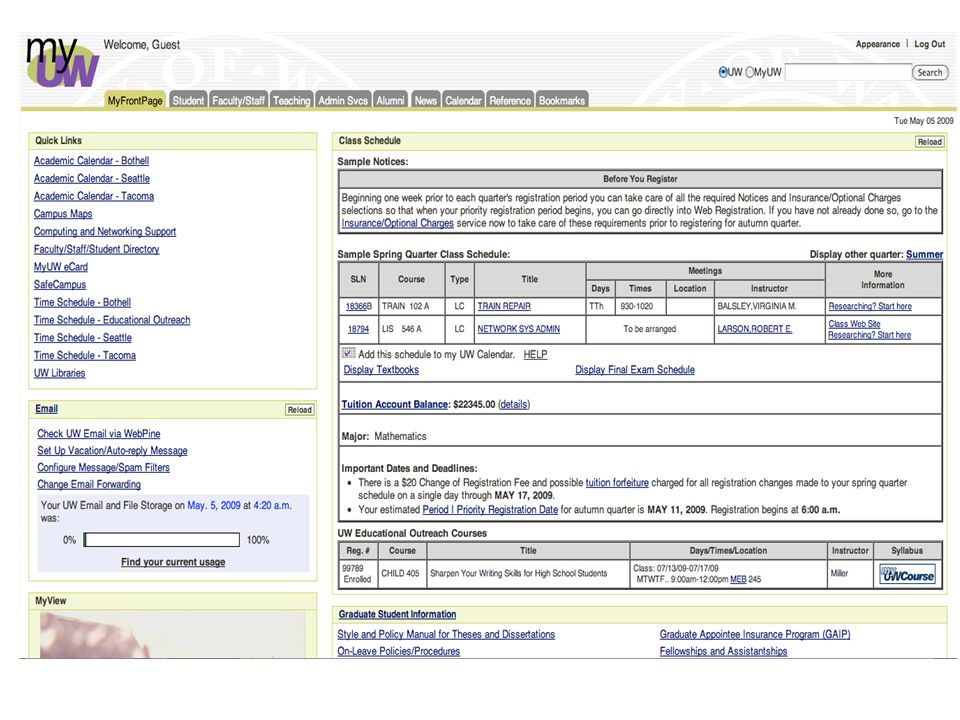Open NETWORK SYS ADMIN course title
This screenshot has width=960, height=720.
click(519, 329)
